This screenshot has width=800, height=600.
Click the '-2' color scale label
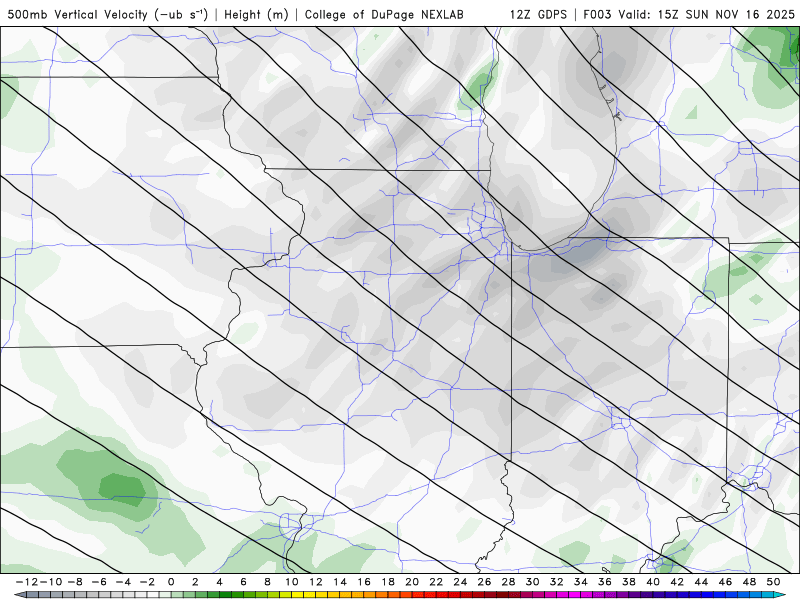(147, 582)
